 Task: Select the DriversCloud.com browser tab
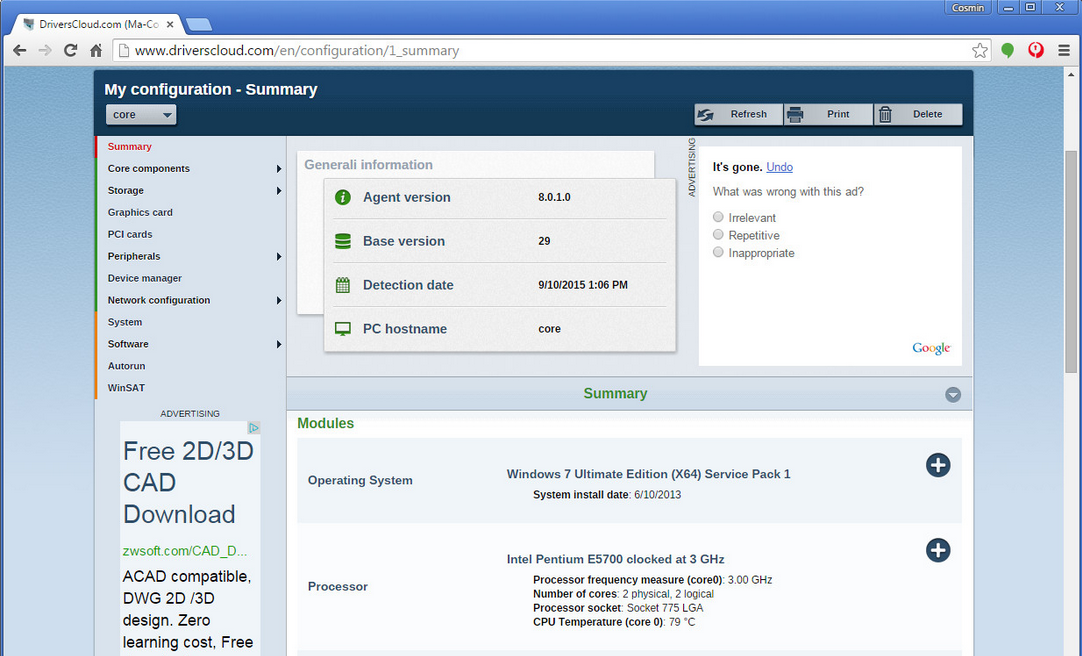(x=98, y=24)
